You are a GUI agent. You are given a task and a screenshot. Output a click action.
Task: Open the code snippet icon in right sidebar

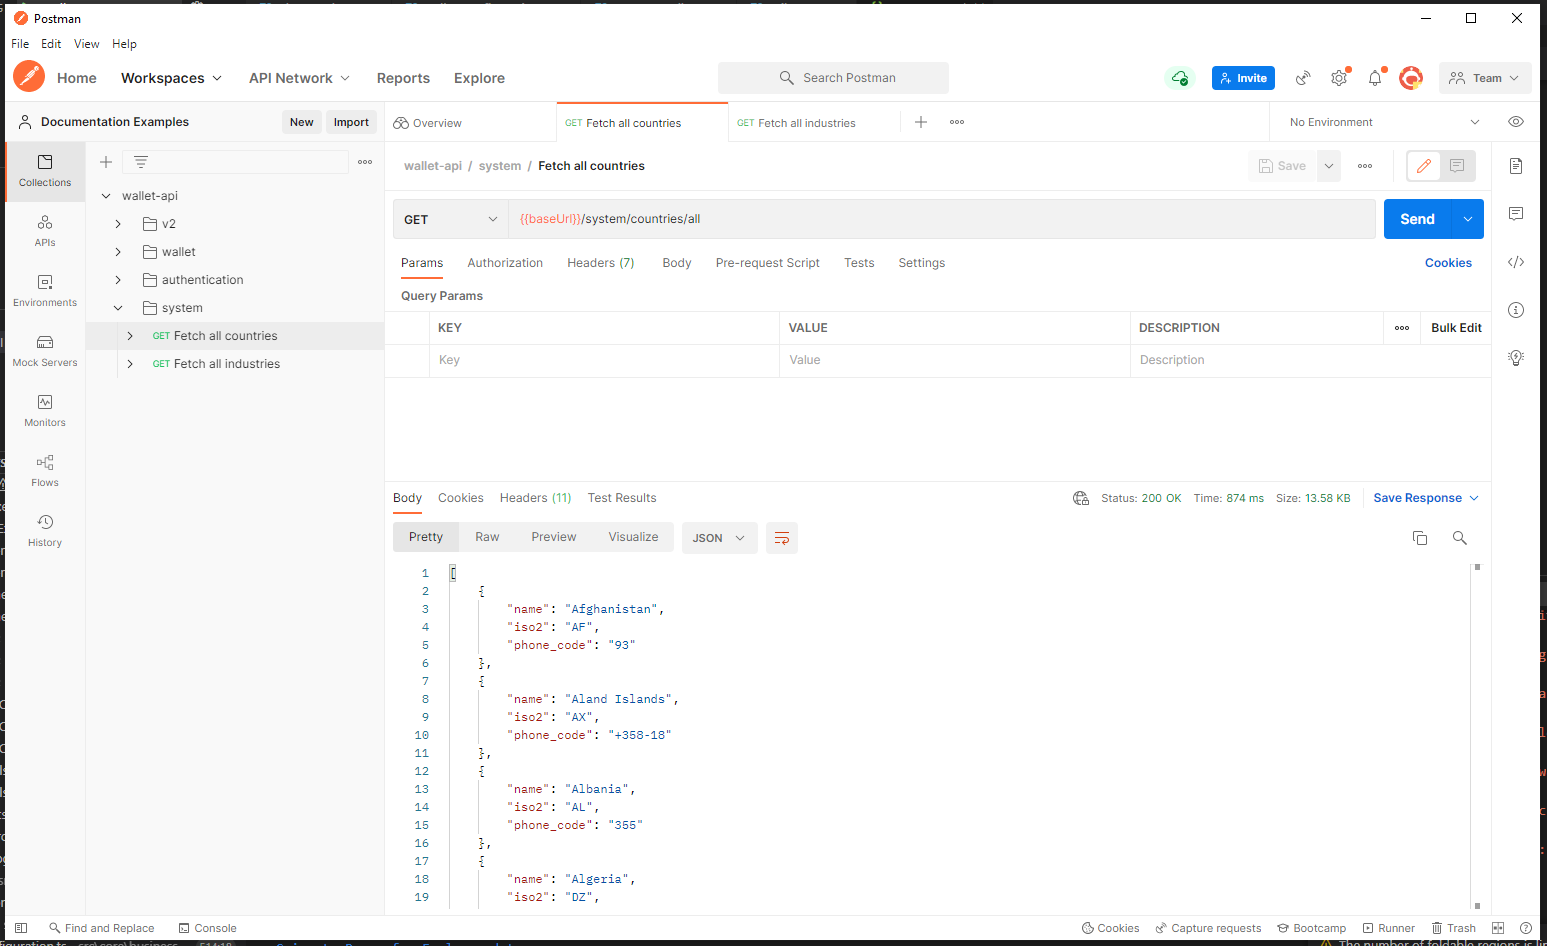[1516, 262]
